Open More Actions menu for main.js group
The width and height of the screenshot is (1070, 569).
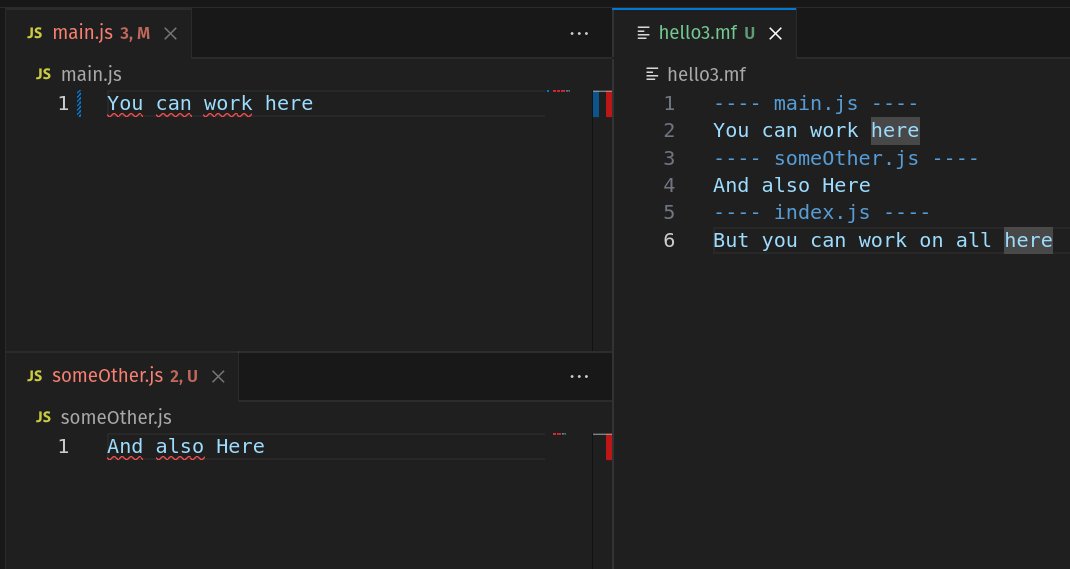tap(579, 33)
